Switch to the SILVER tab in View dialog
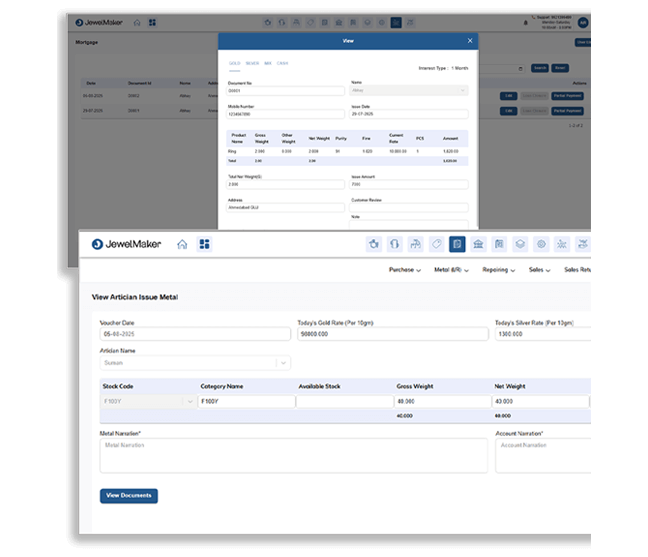The width and height of the screenshot is (648, 557). (x=252, y=63)
